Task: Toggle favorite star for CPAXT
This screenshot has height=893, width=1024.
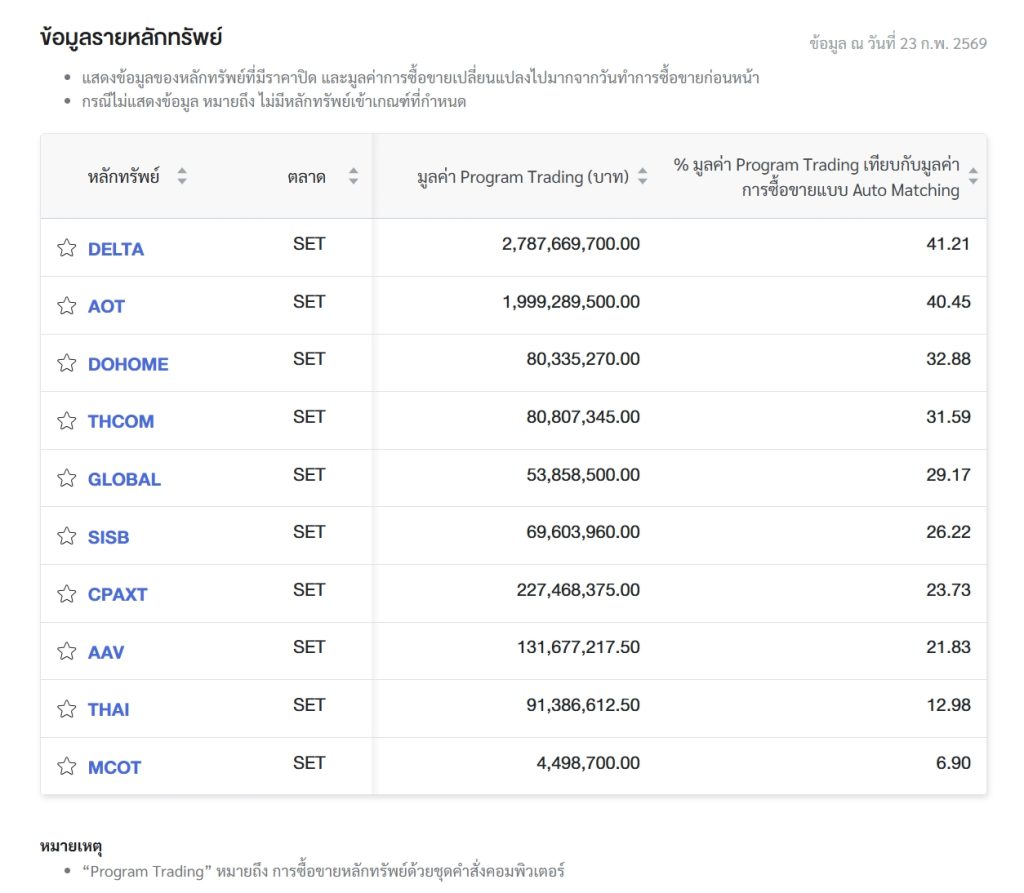Action: point(66,594)
